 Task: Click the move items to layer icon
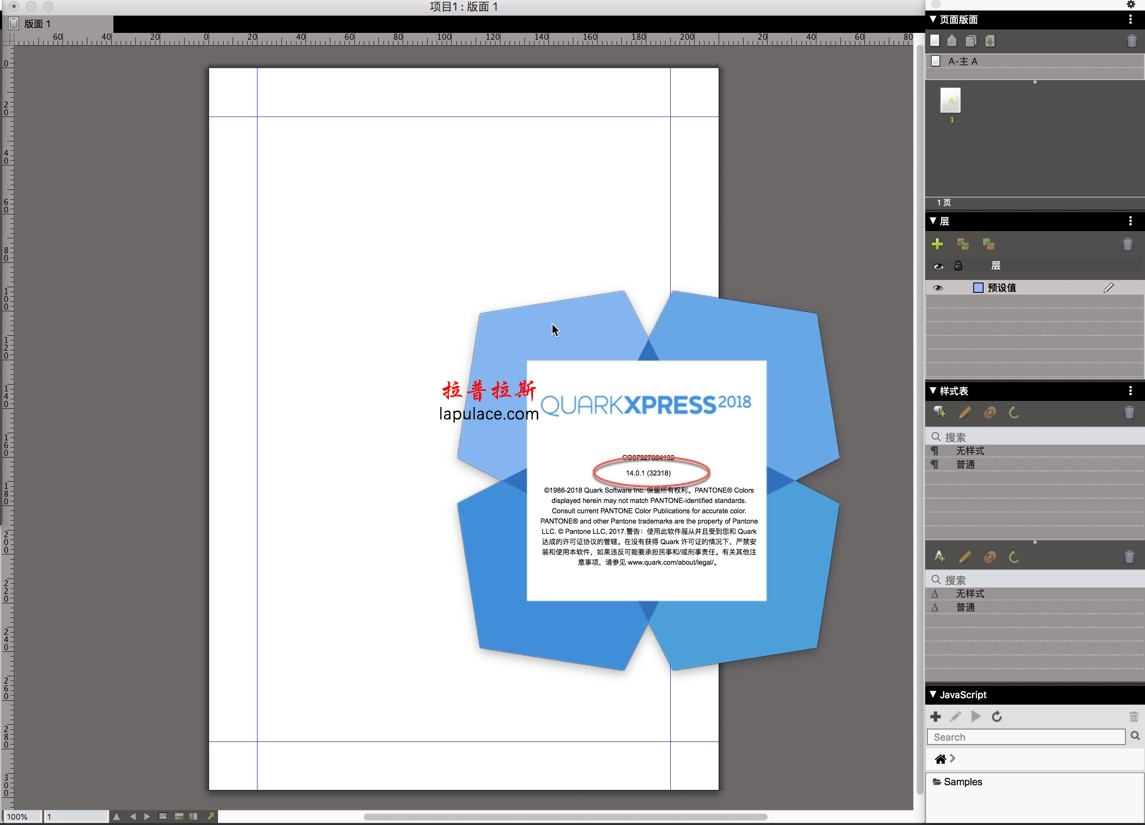point(962,244)
